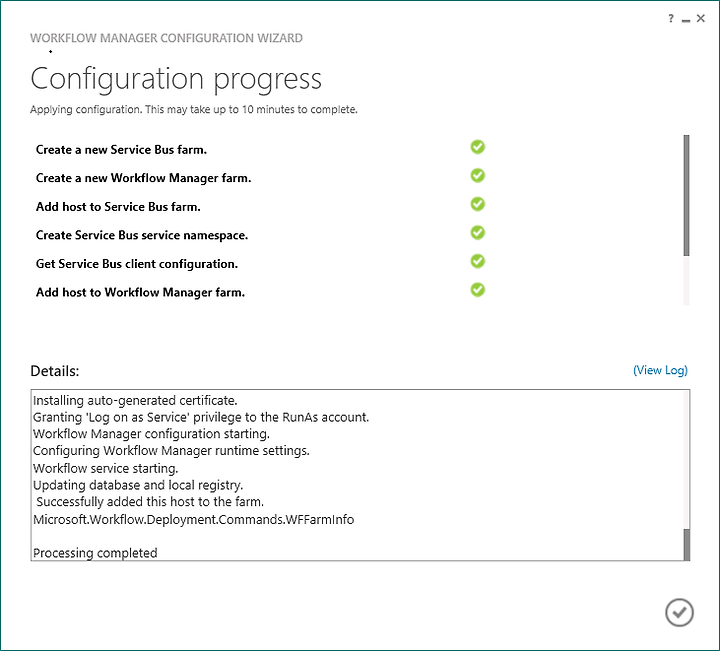Click 'Installing auto-generated certificate.' log line

coord(135,400)
